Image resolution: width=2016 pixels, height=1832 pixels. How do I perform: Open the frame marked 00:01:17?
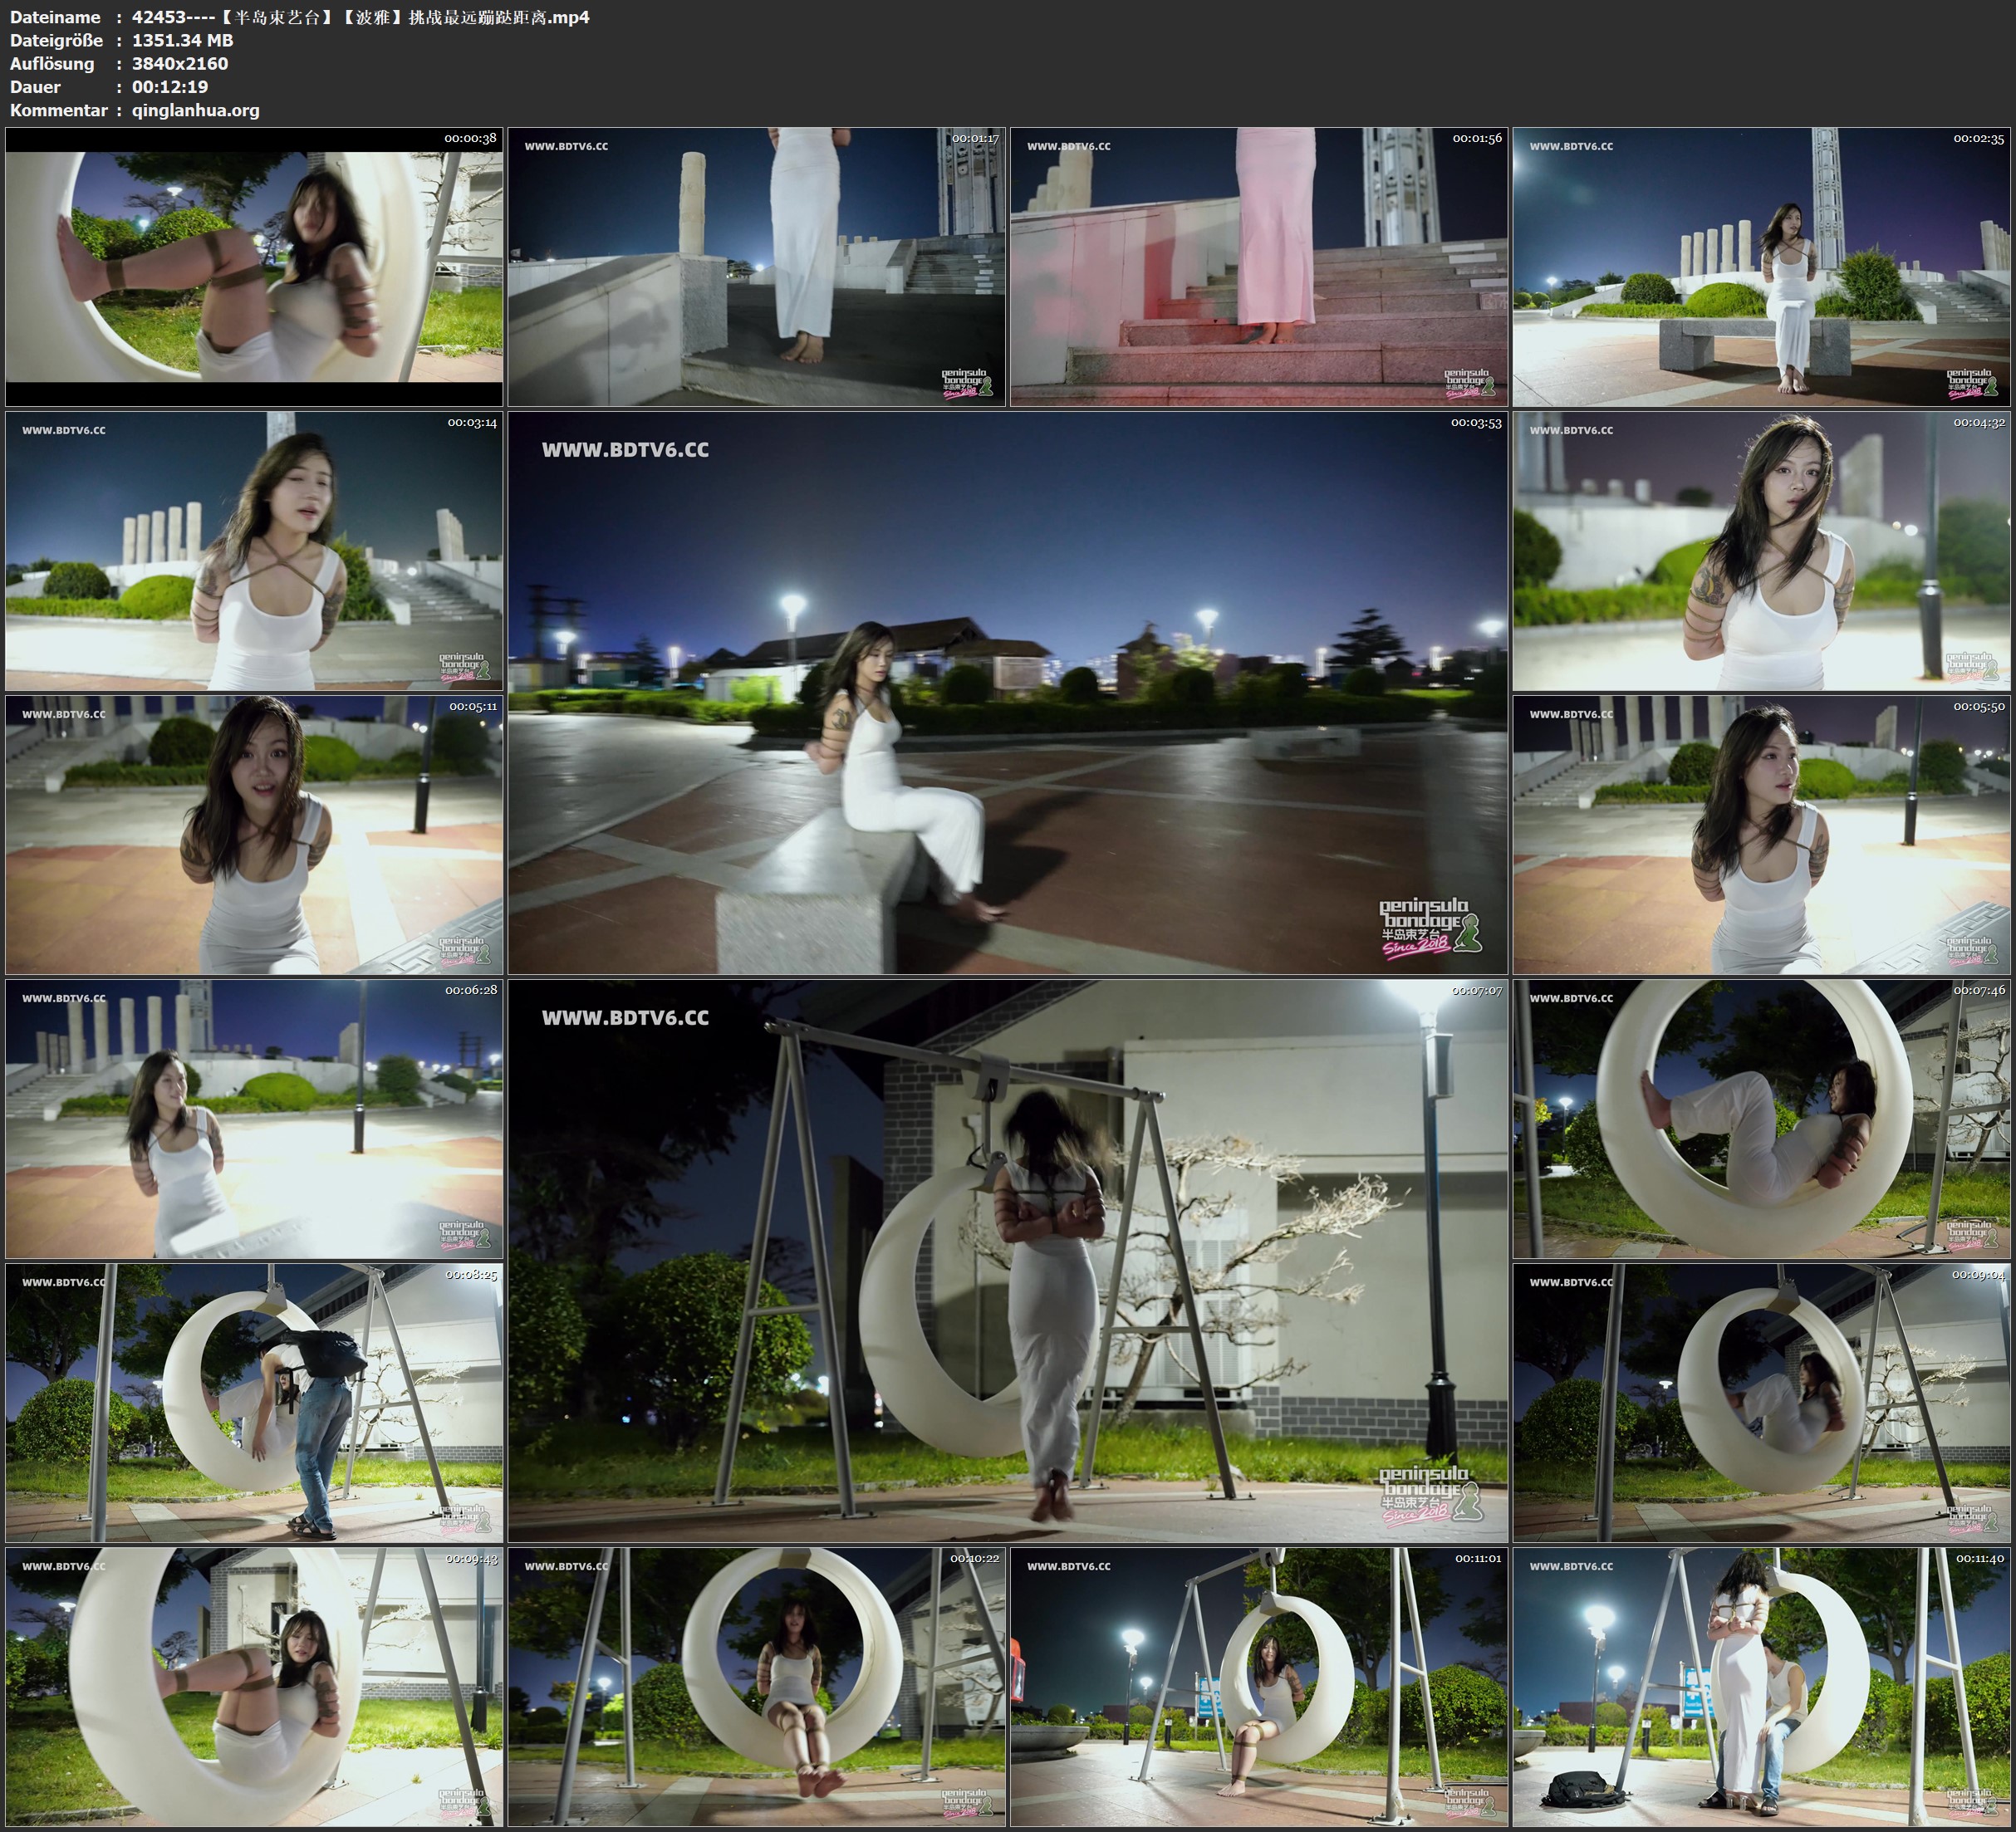tap(756, 266)
